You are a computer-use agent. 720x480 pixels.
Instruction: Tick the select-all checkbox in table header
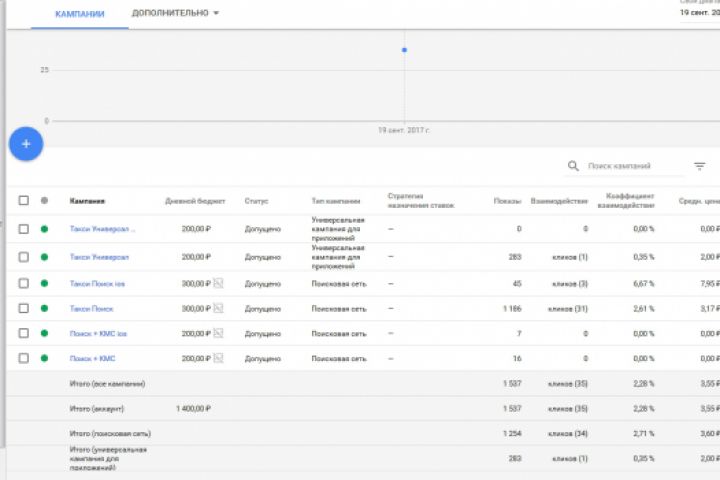[23, 200]
